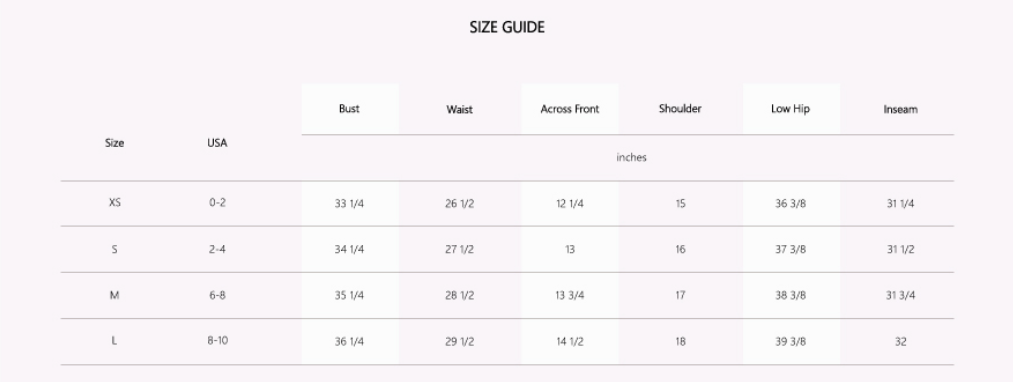Click the Shoulder column header
Screen dimensions: 1013x382
(680, 109)
